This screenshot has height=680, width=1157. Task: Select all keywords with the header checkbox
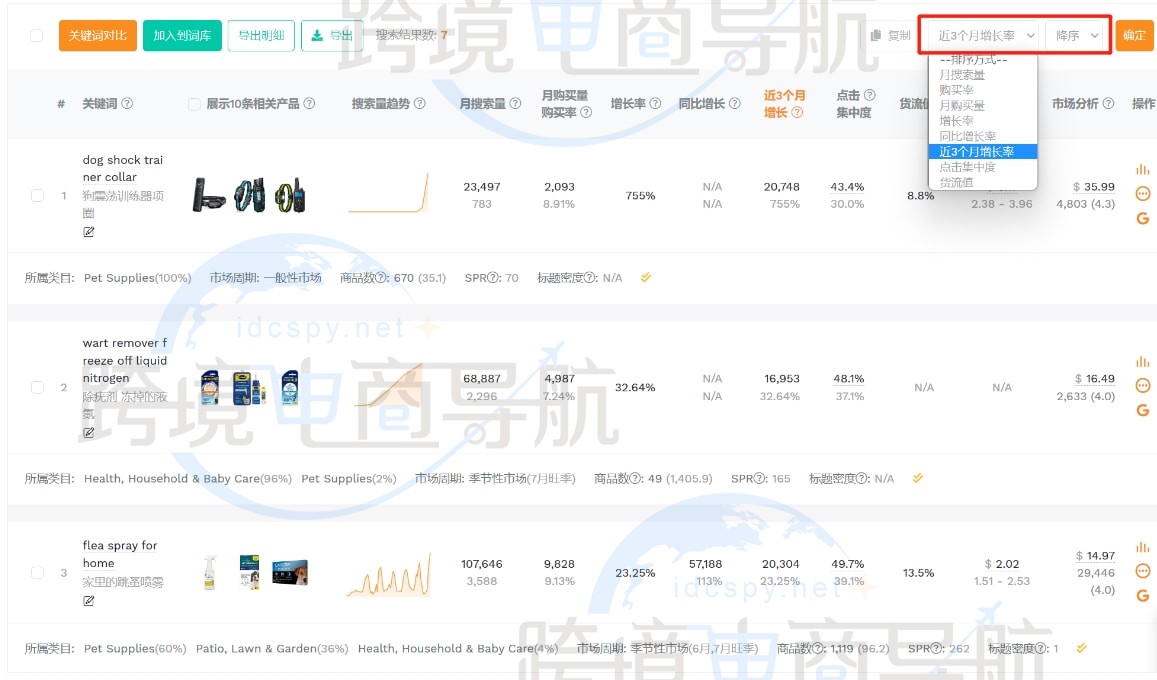pos(37,33)
